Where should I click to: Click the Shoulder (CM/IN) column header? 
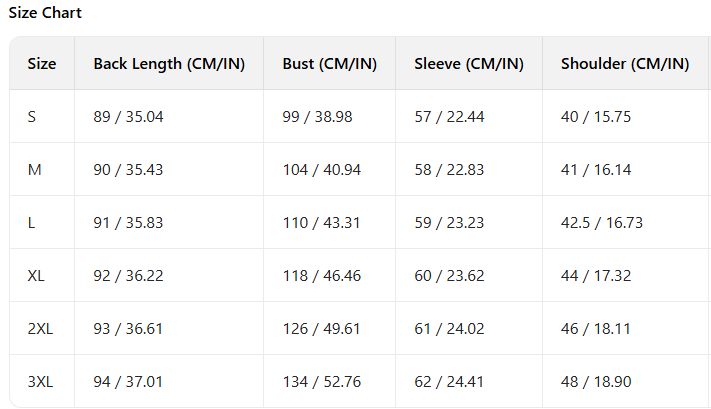click(625, 63)
